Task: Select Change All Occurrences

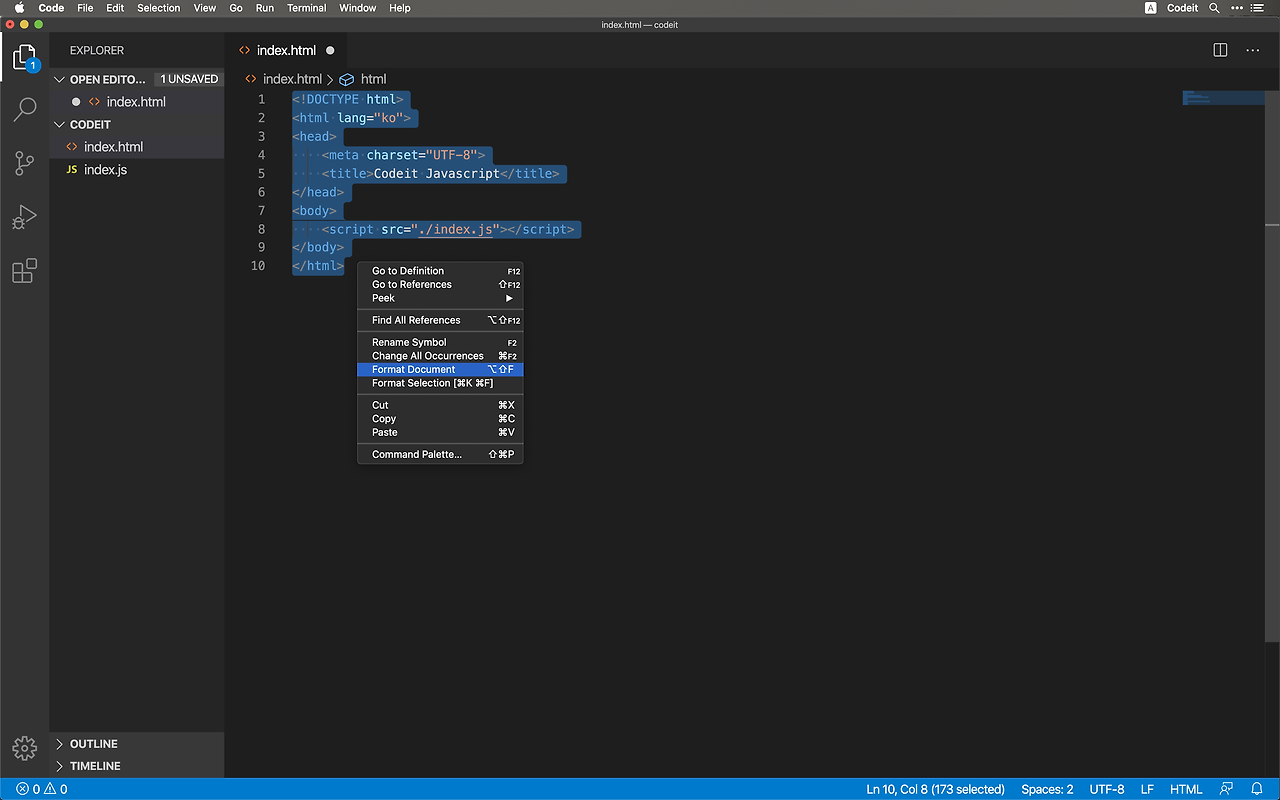Action: click(x=440, y=356)
